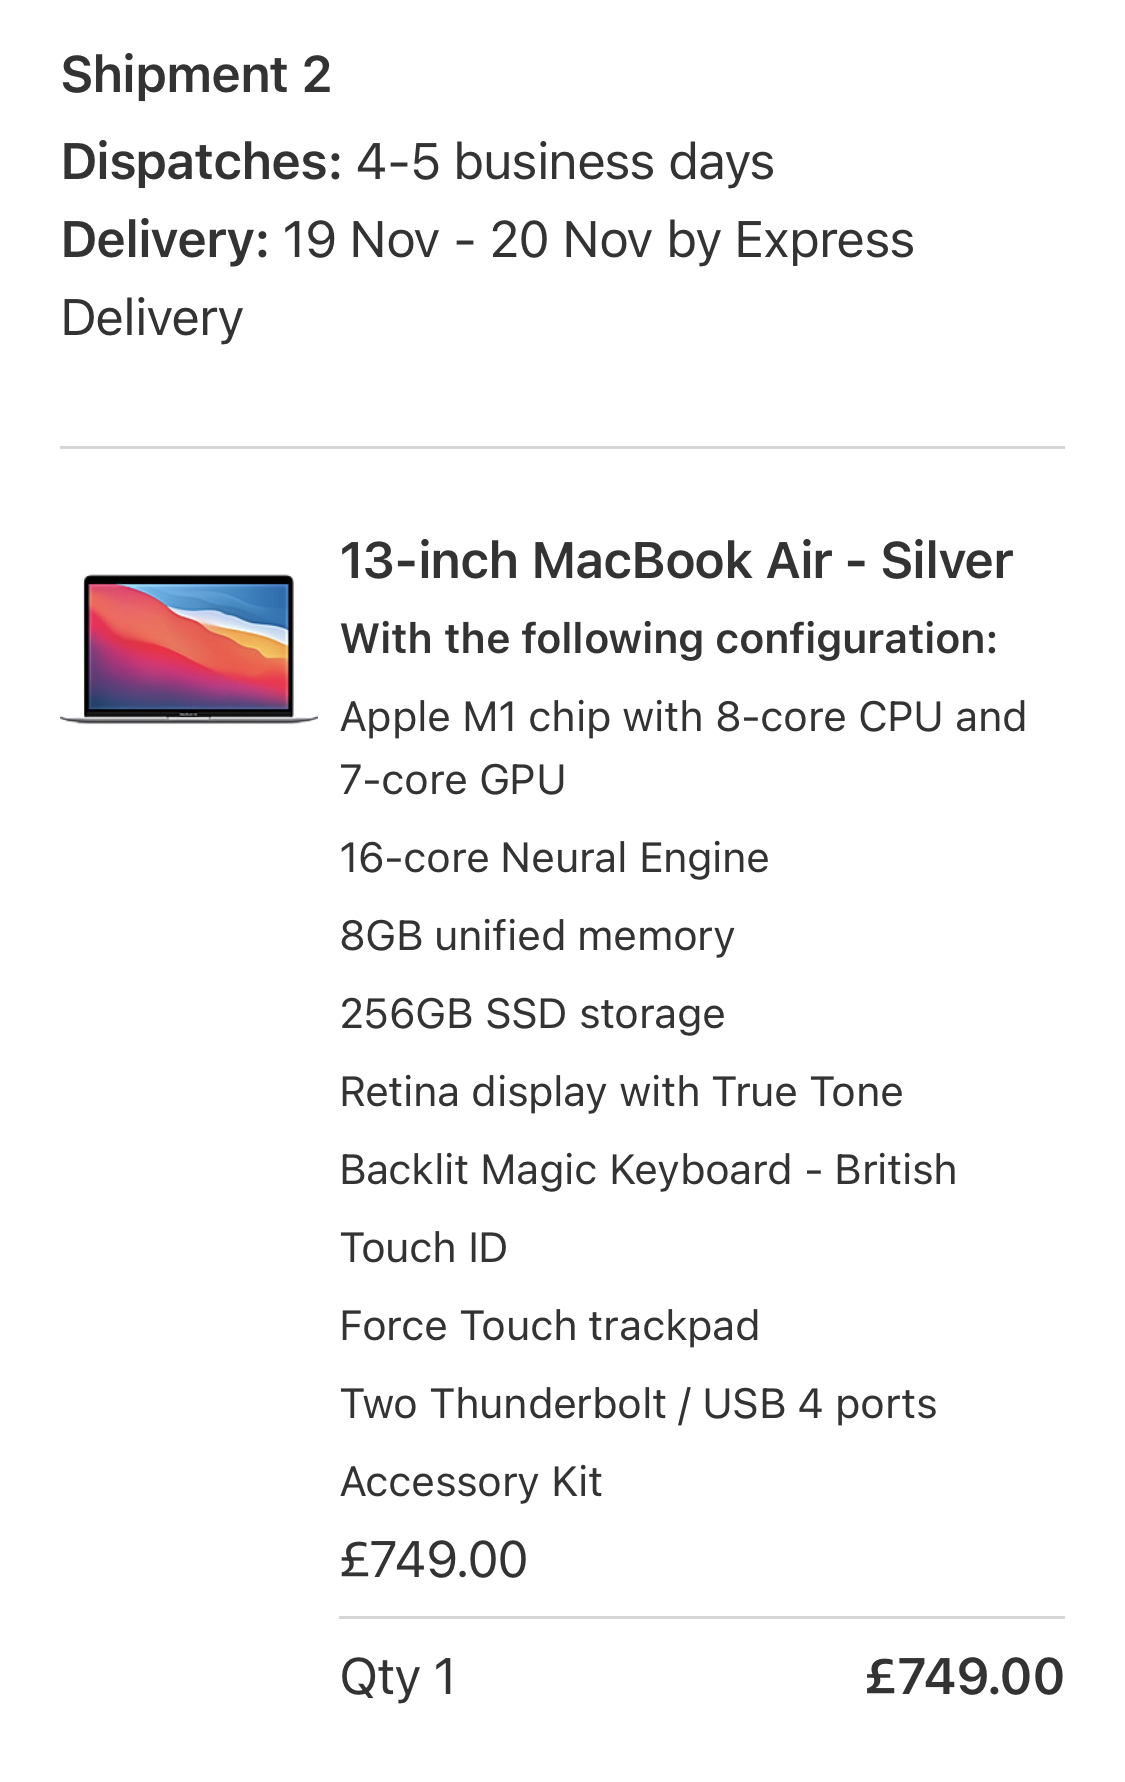This screenshot has width=1125, height=1782.
Task: Click the With the following configuration heading
Action: 669,638
